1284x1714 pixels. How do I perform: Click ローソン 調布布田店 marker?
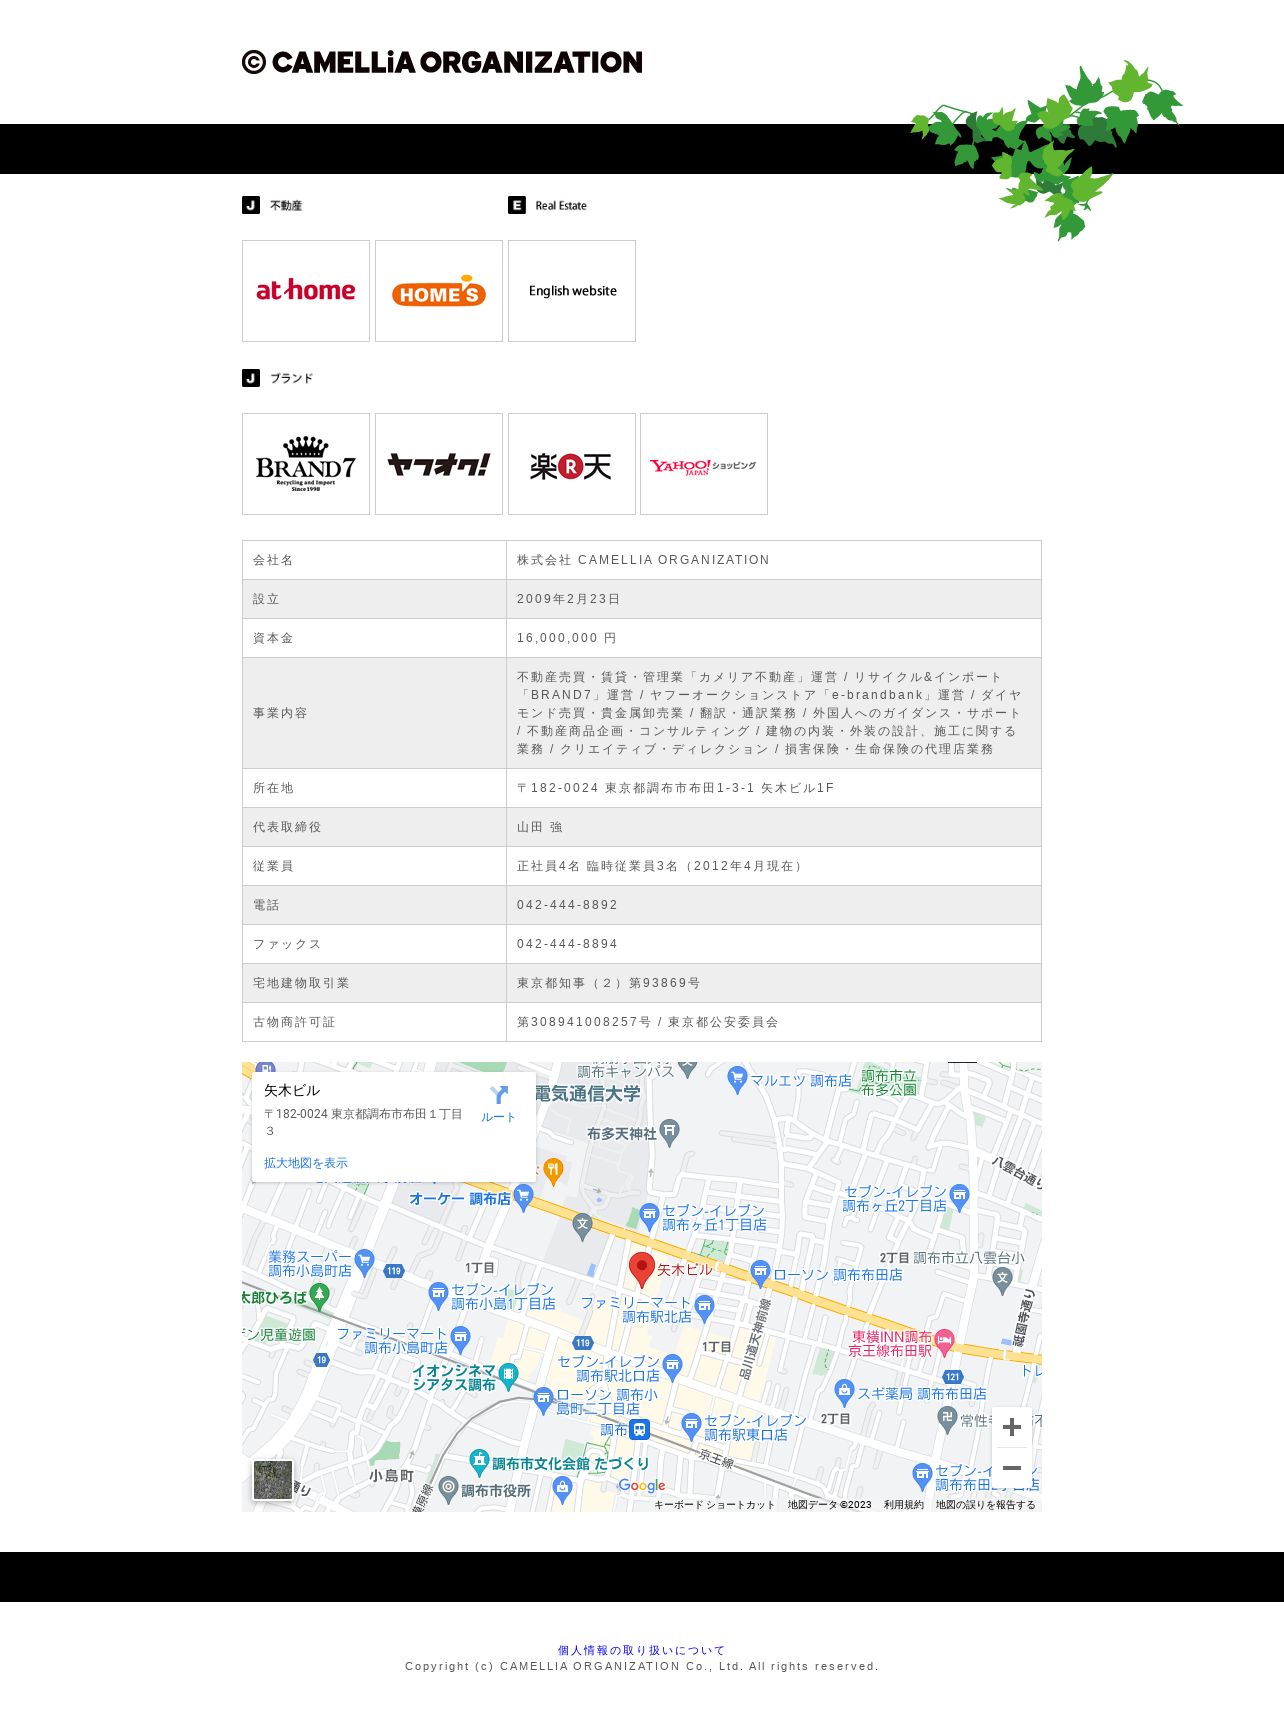tap(760, 1274)
